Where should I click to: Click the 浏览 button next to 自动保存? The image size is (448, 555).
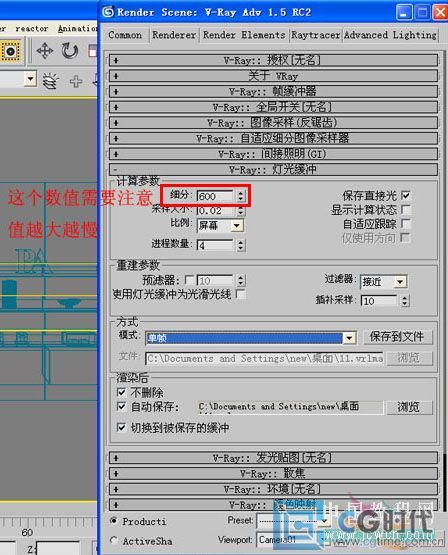(409, 407)
